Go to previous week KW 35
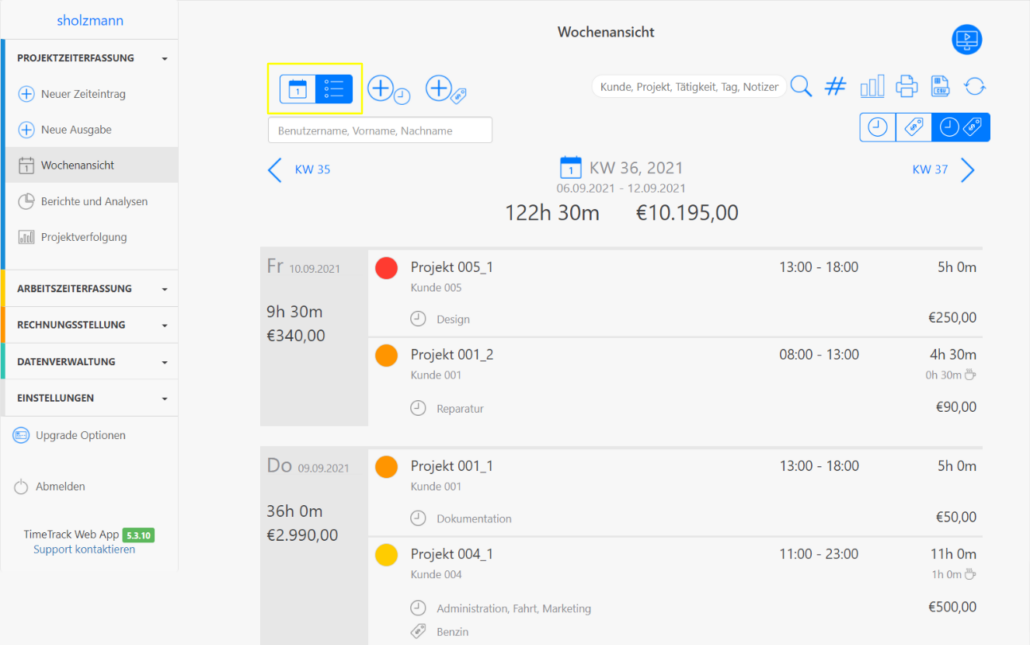 299,170
